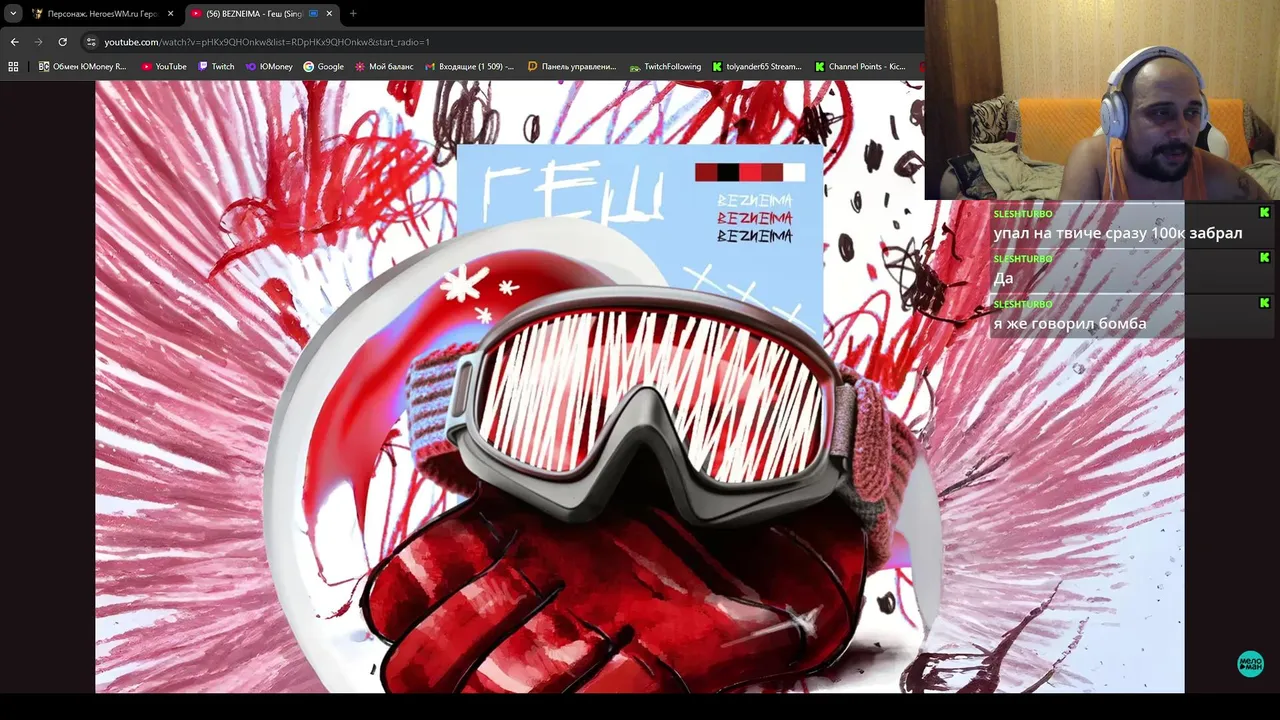Open the apps grid in bookmarks bar
This screenshot has height=720, width=1280.
(x=13, y=67)
